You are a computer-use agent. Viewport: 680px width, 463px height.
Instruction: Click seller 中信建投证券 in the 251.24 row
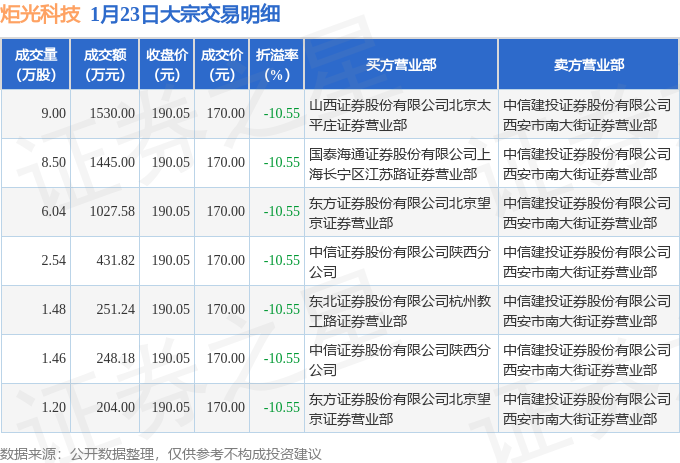coord(587,311)
